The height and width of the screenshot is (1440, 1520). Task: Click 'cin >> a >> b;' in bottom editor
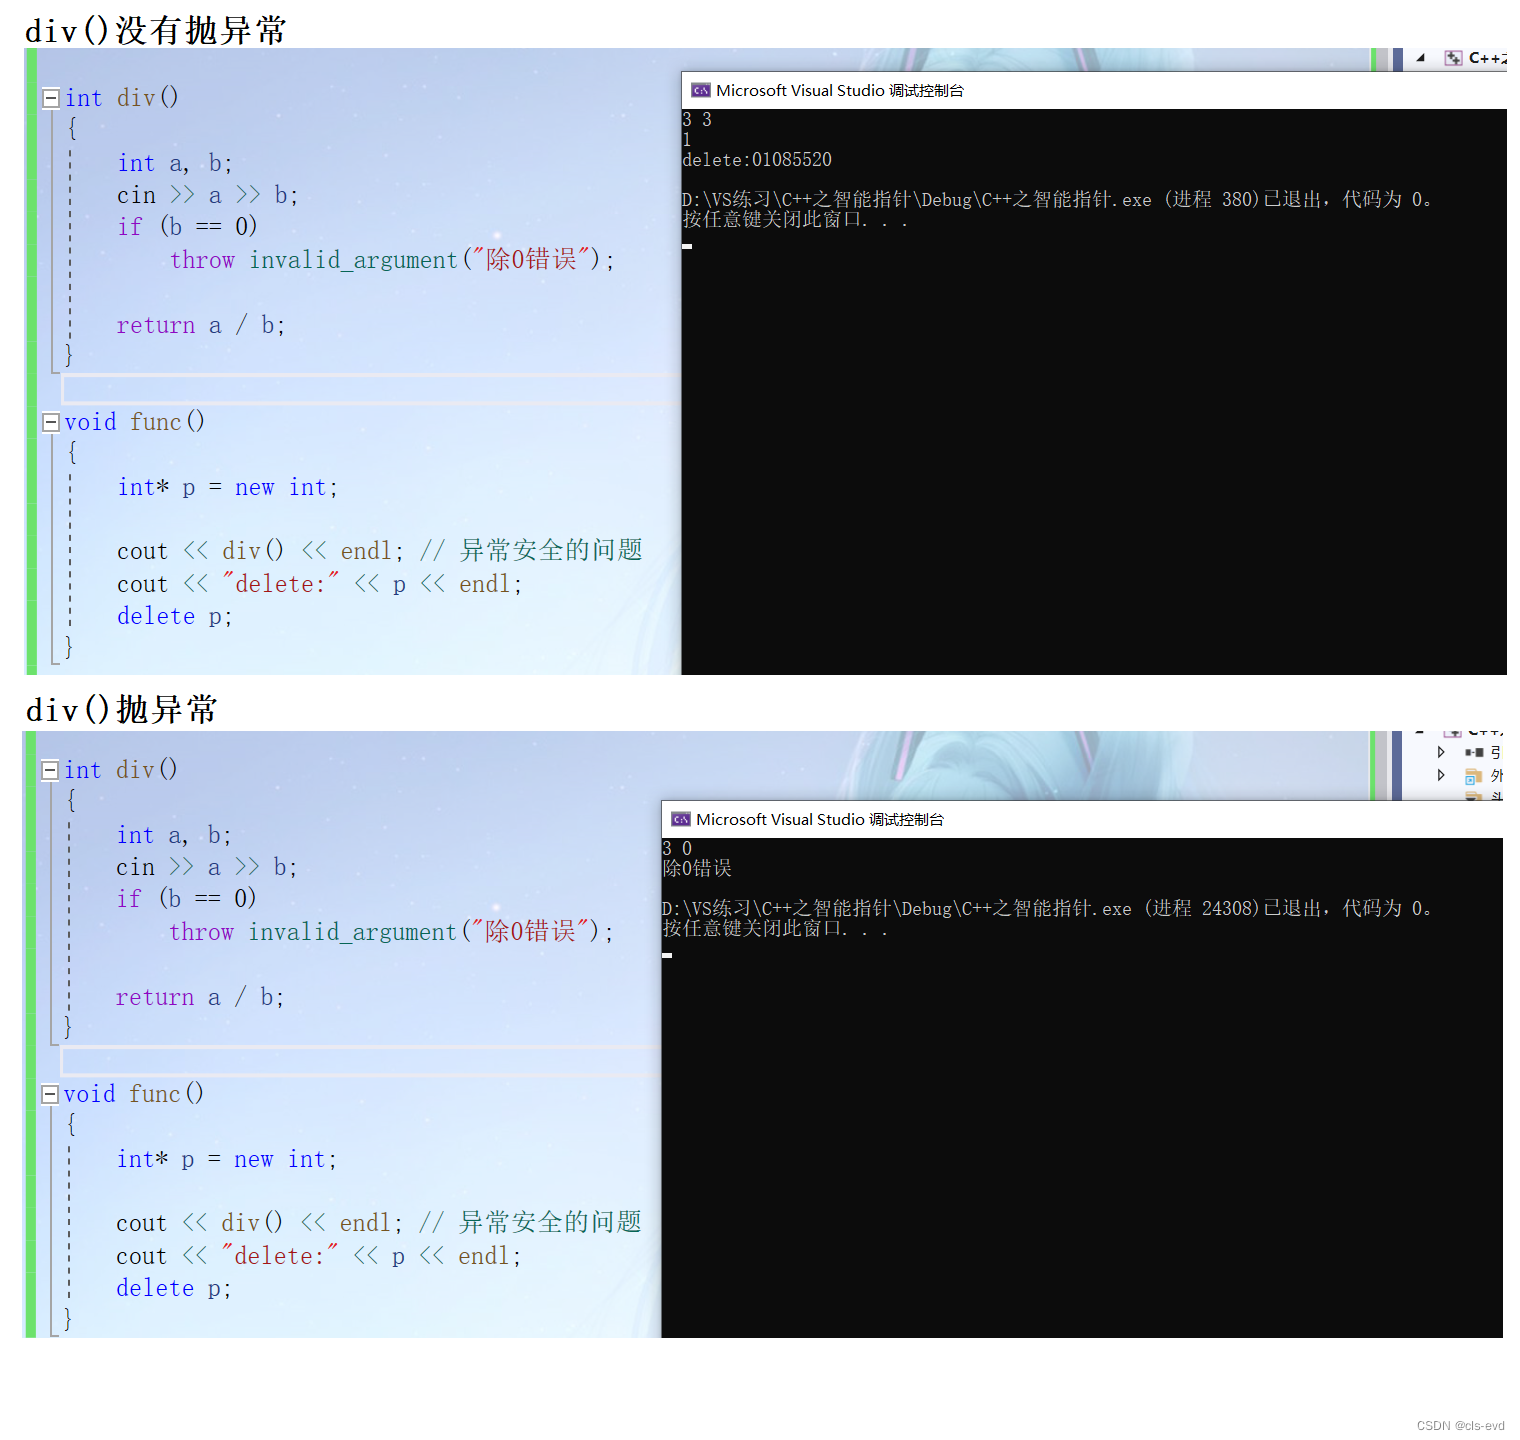point(206,867)
